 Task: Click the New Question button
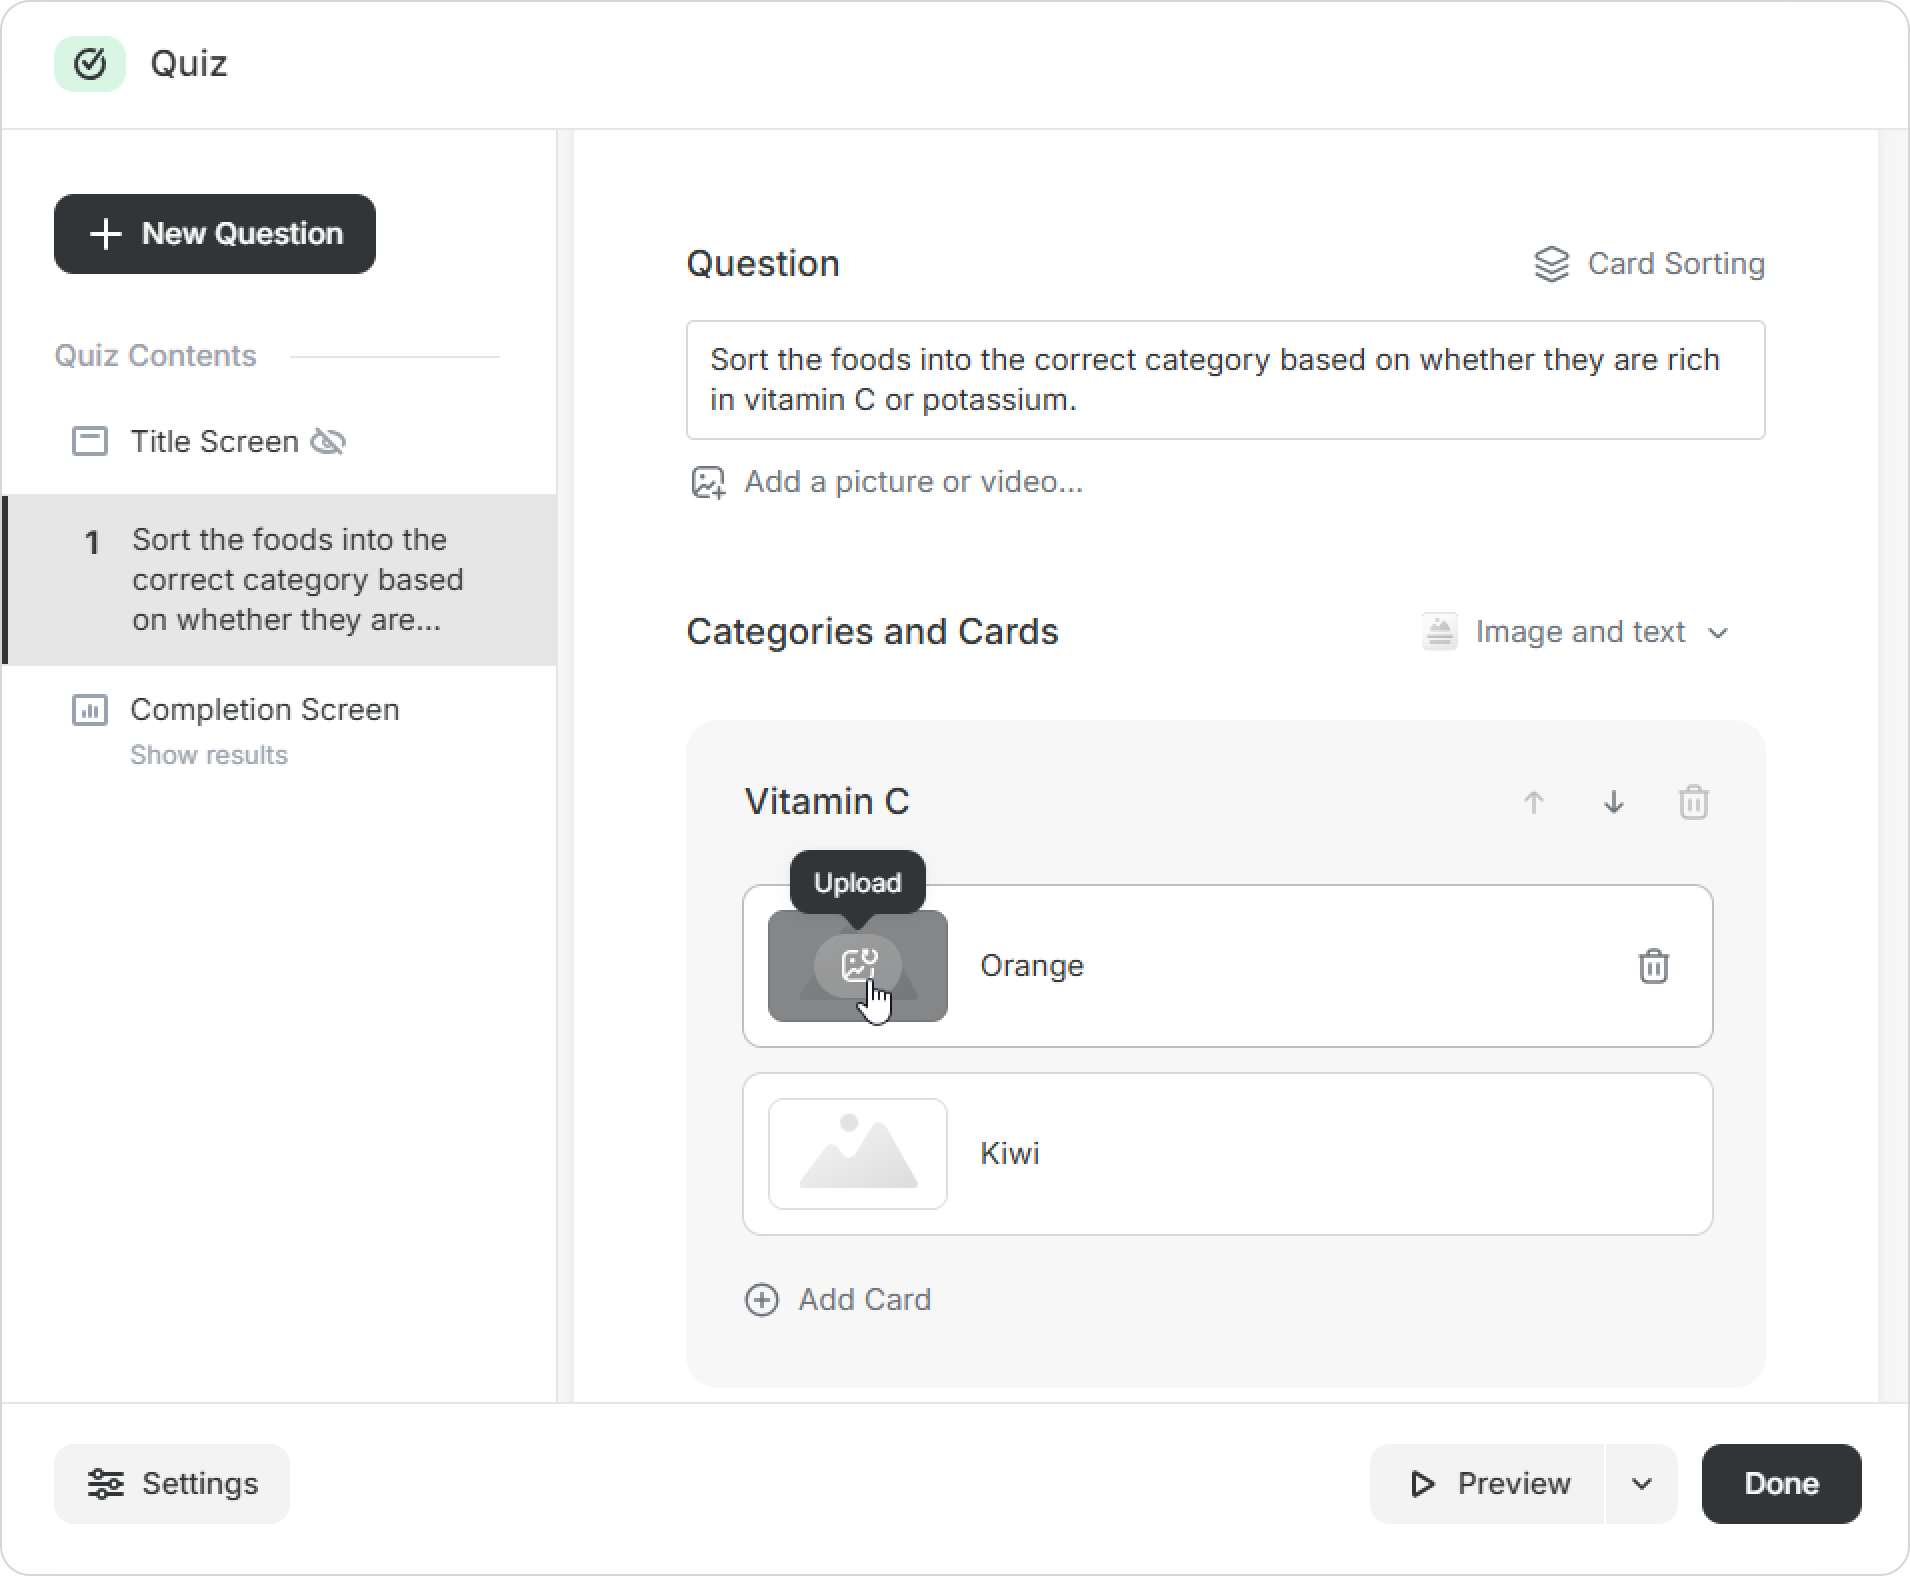click(x=215, y=234)
